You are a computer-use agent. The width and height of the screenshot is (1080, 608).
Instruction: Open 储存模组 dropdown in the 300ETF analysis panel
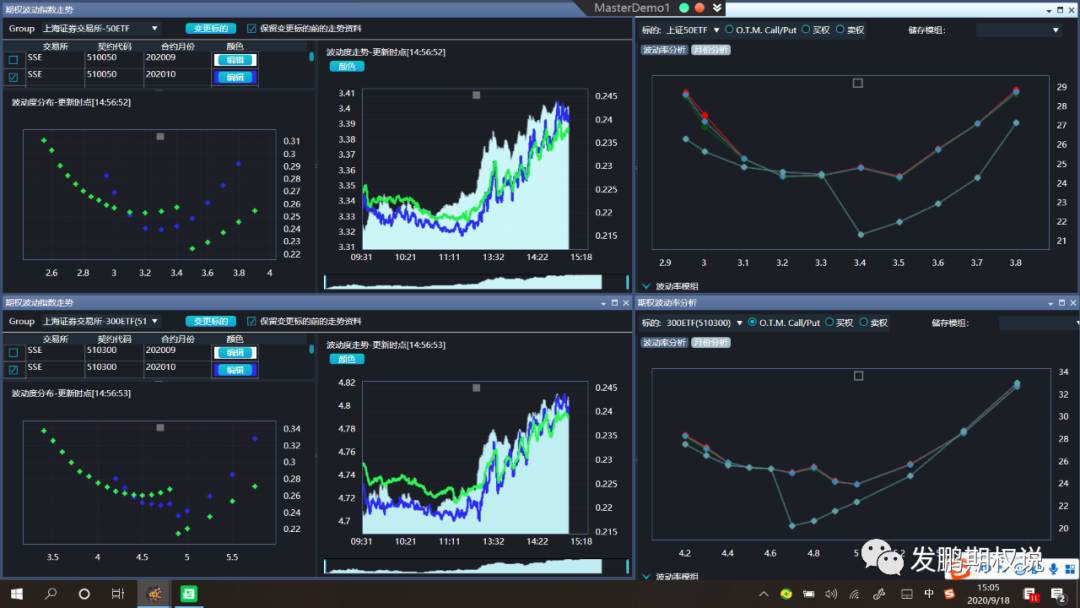1039,322
